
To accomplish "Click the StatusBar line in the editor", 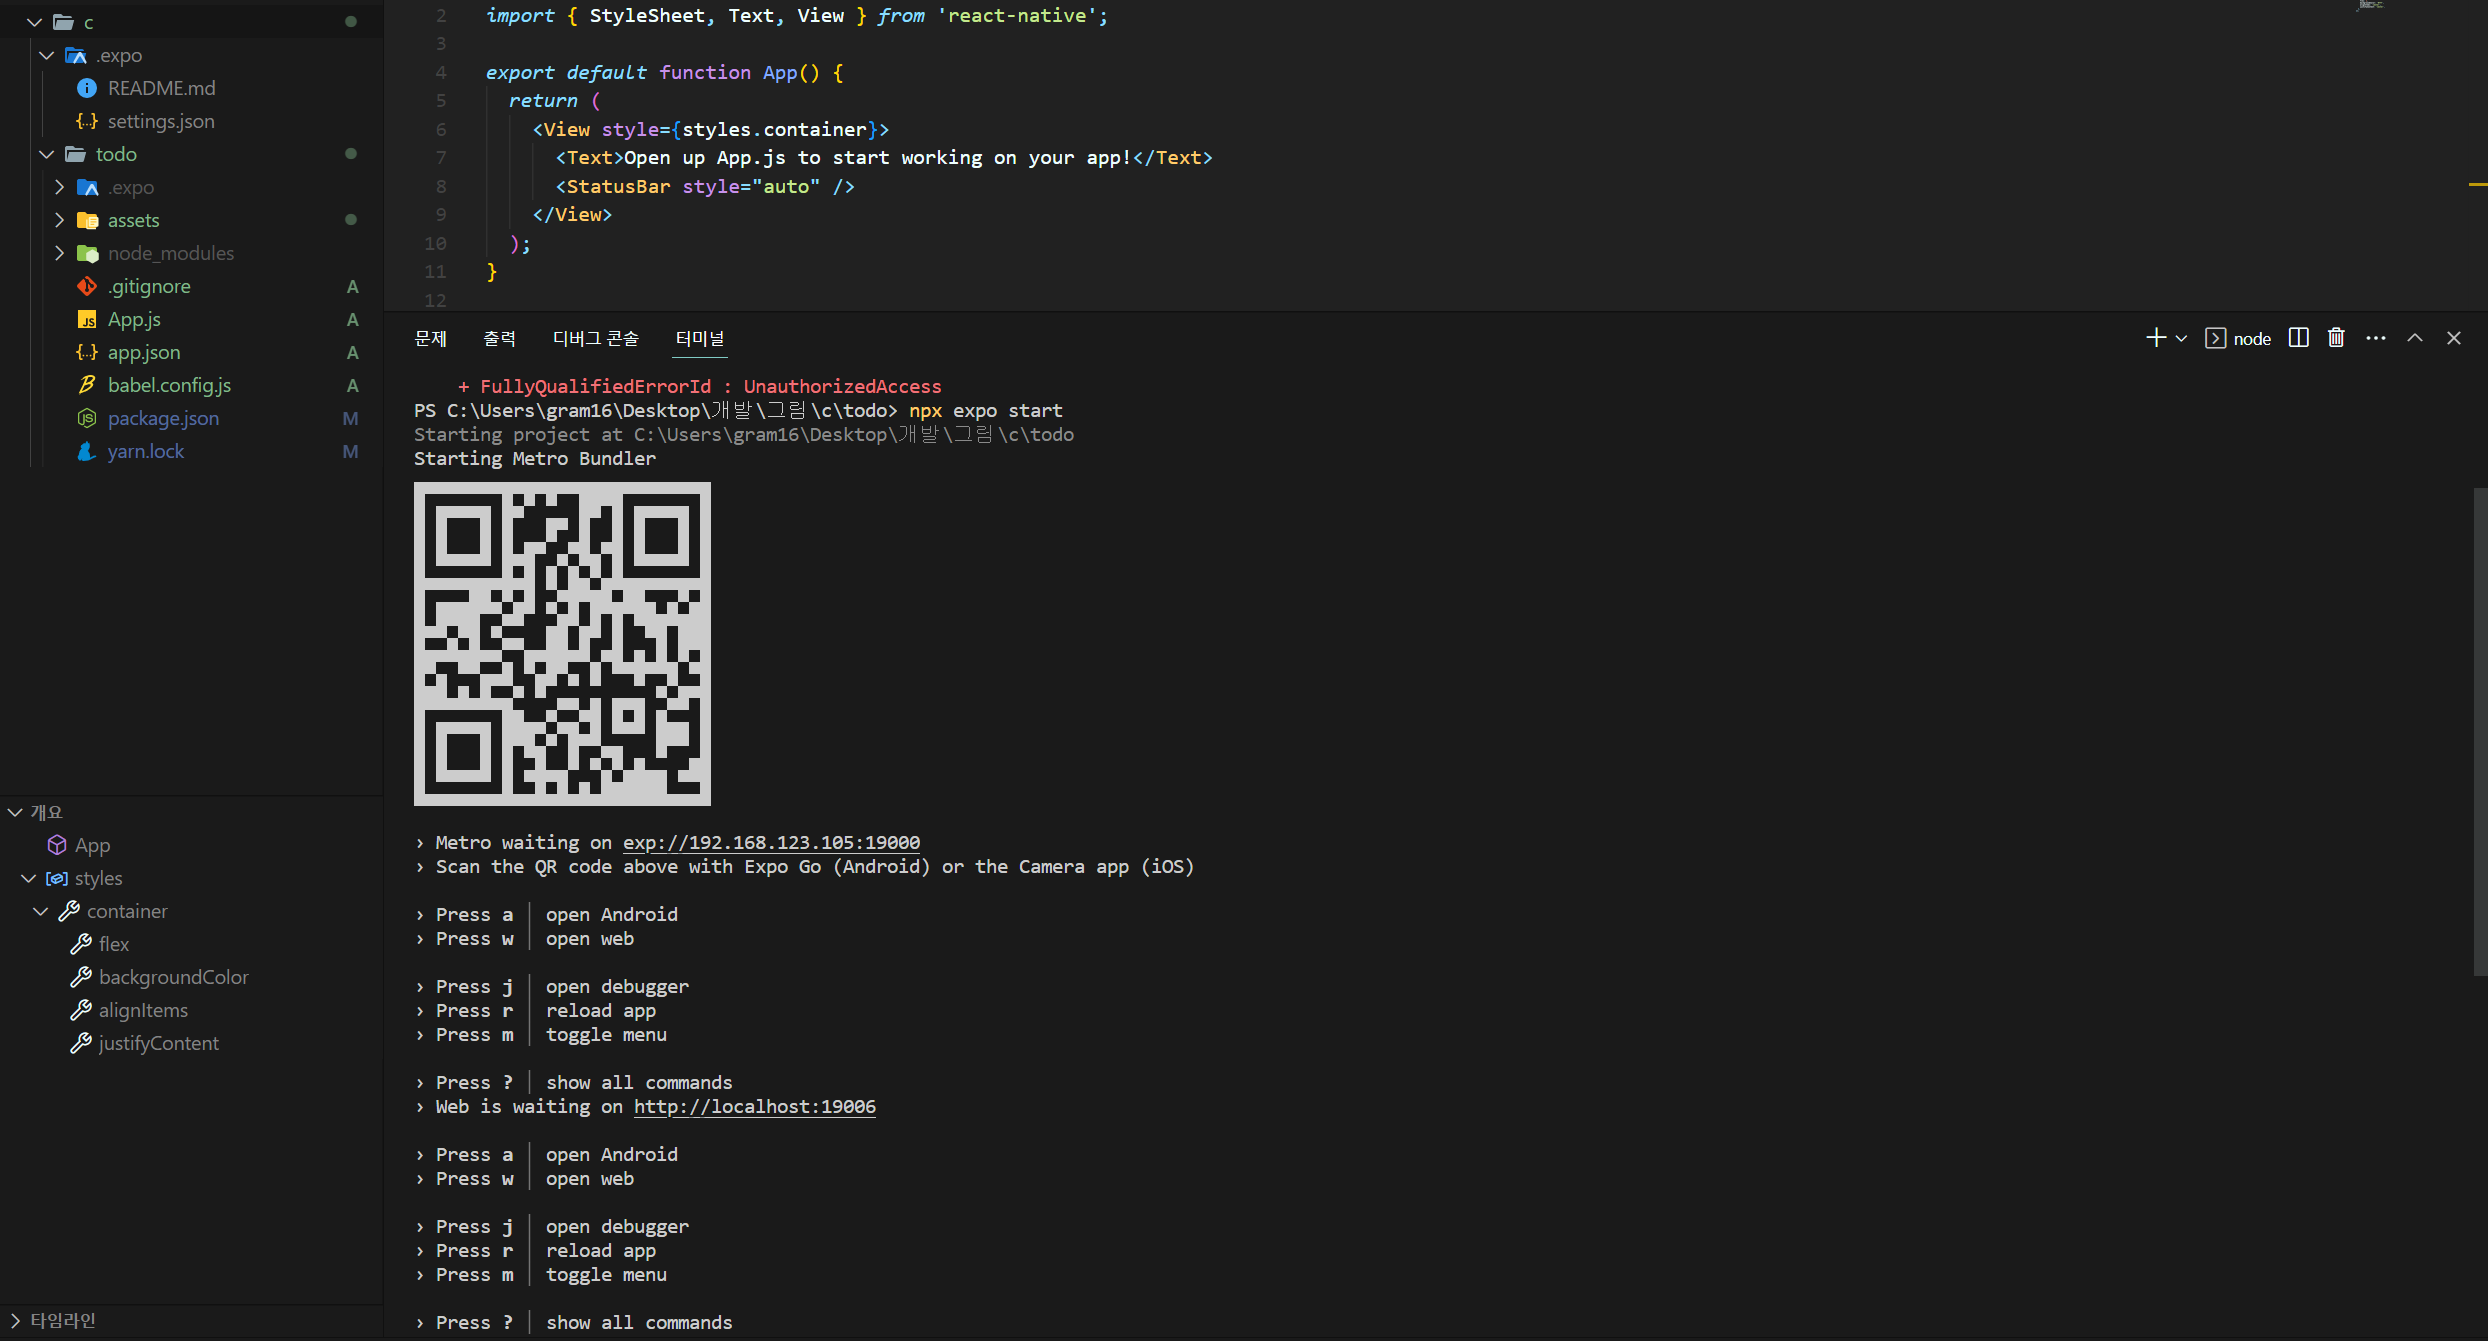I will point(705,187).
